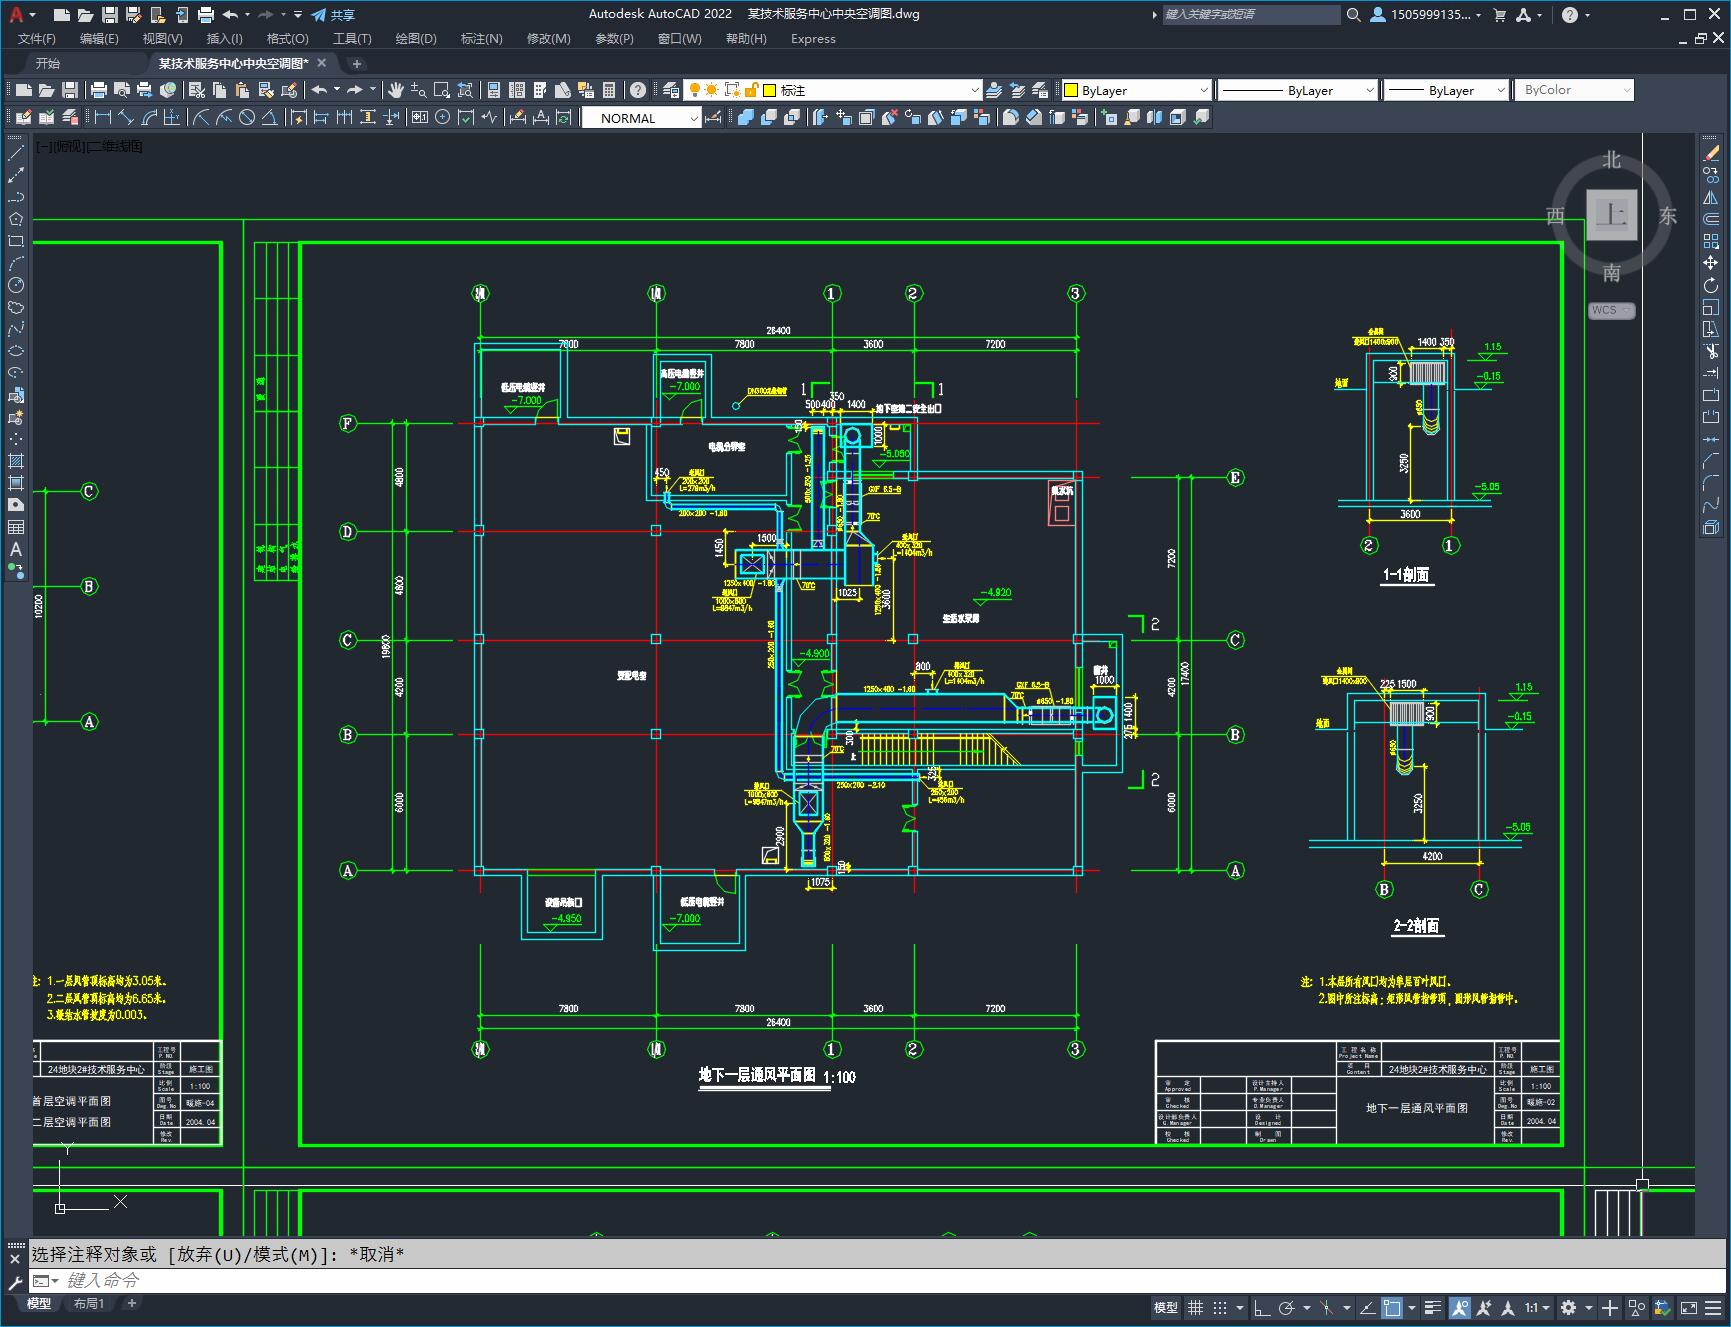Select the Table tool in draw toolbar
The height and width of the screenshot is (1327, 1731).
point(16,527)
